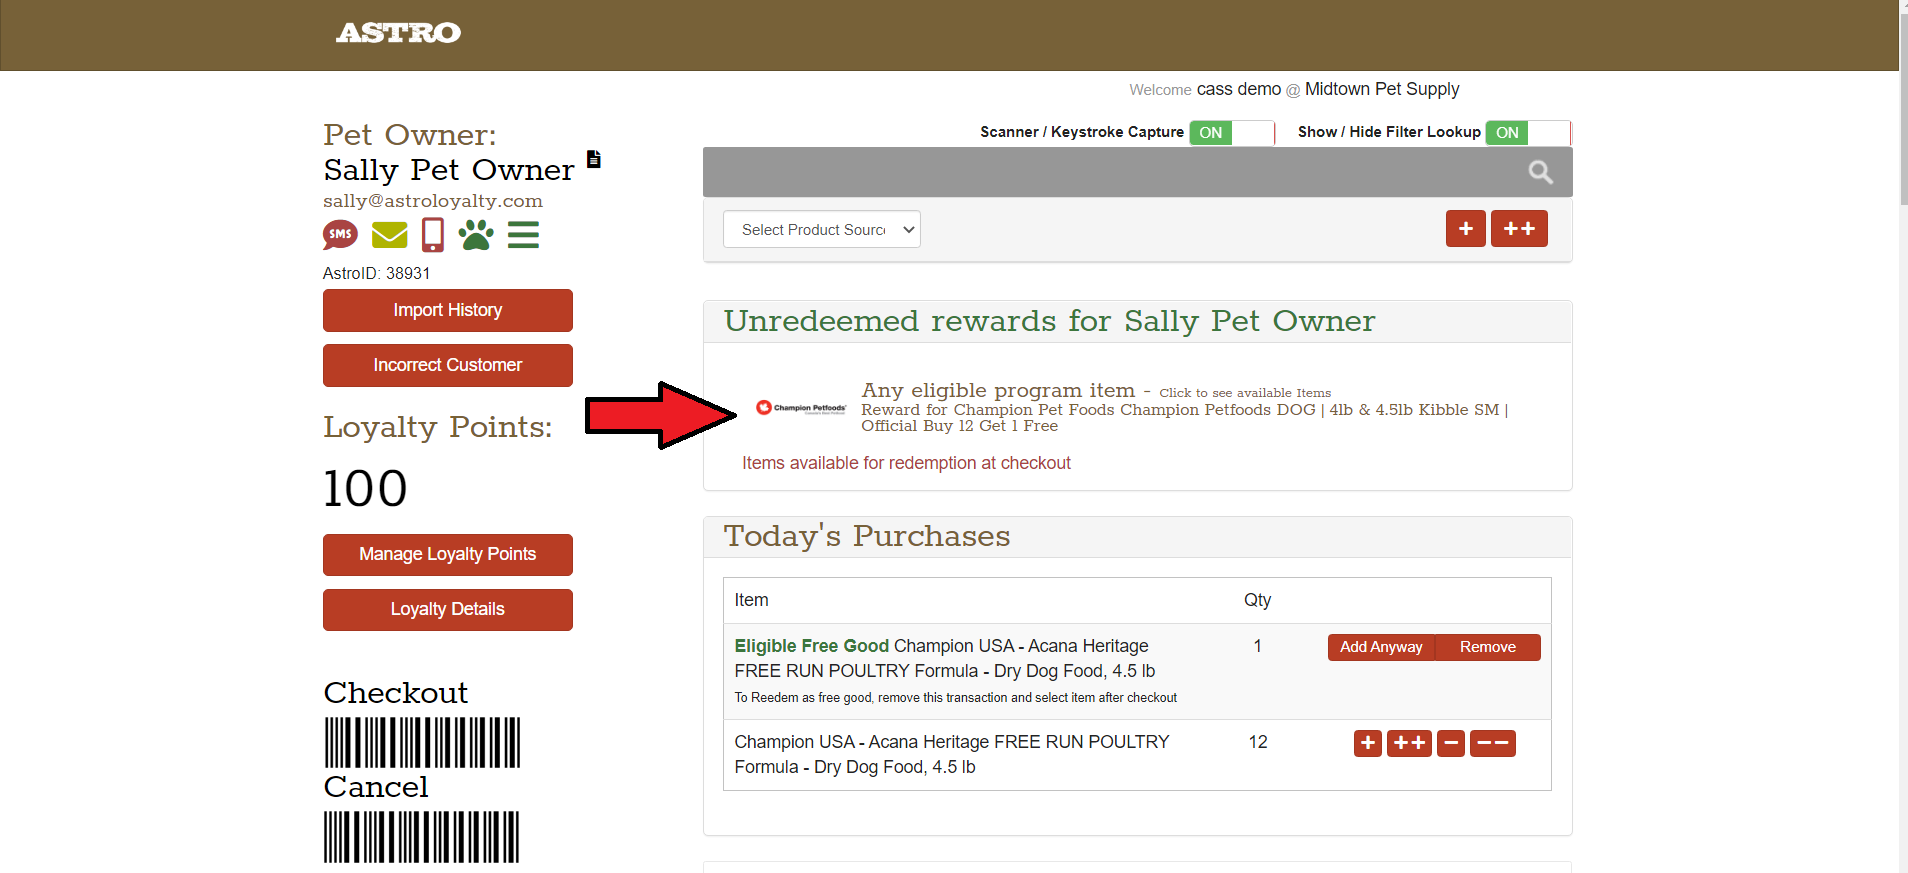Click the ASTRO logo in header

pos(398,33)
